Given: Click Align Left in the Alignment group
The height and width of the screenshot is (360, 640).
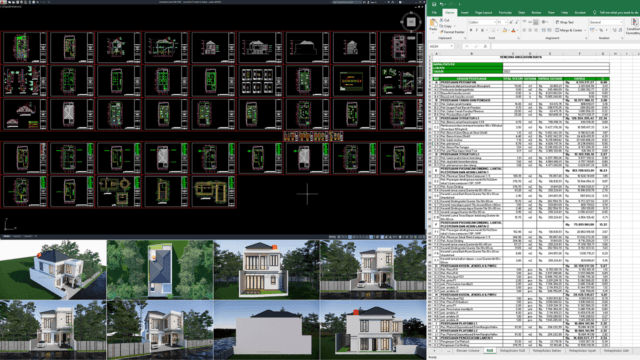Looking at the screenshot, I should (x=524, y=30).
